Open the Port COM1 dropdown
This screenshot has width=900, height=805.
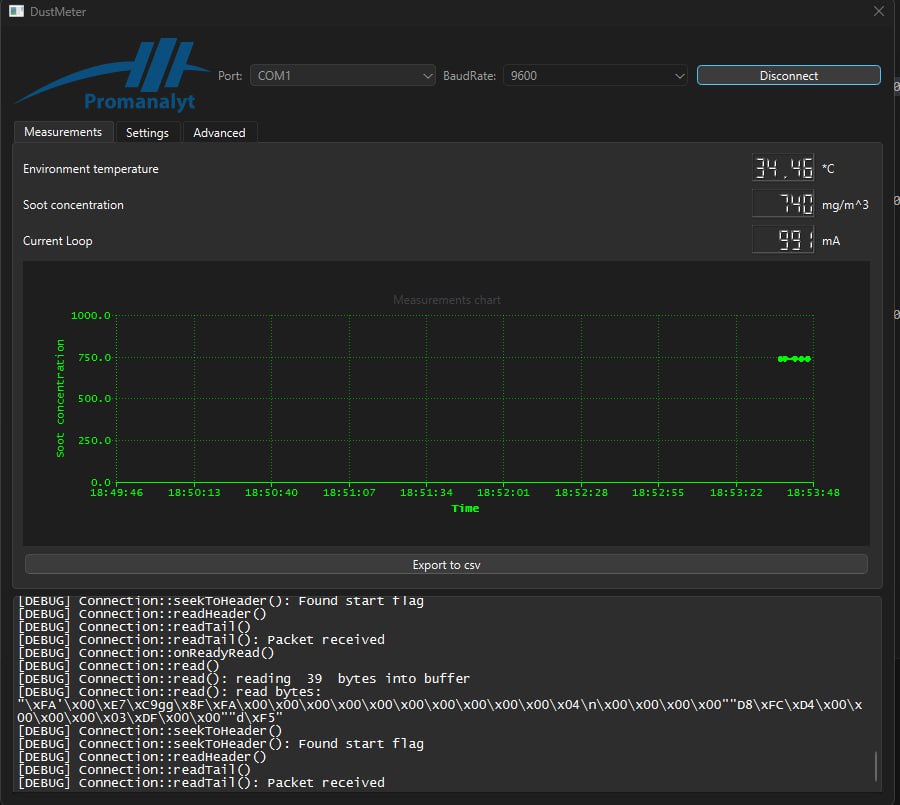tap(342, 76)
